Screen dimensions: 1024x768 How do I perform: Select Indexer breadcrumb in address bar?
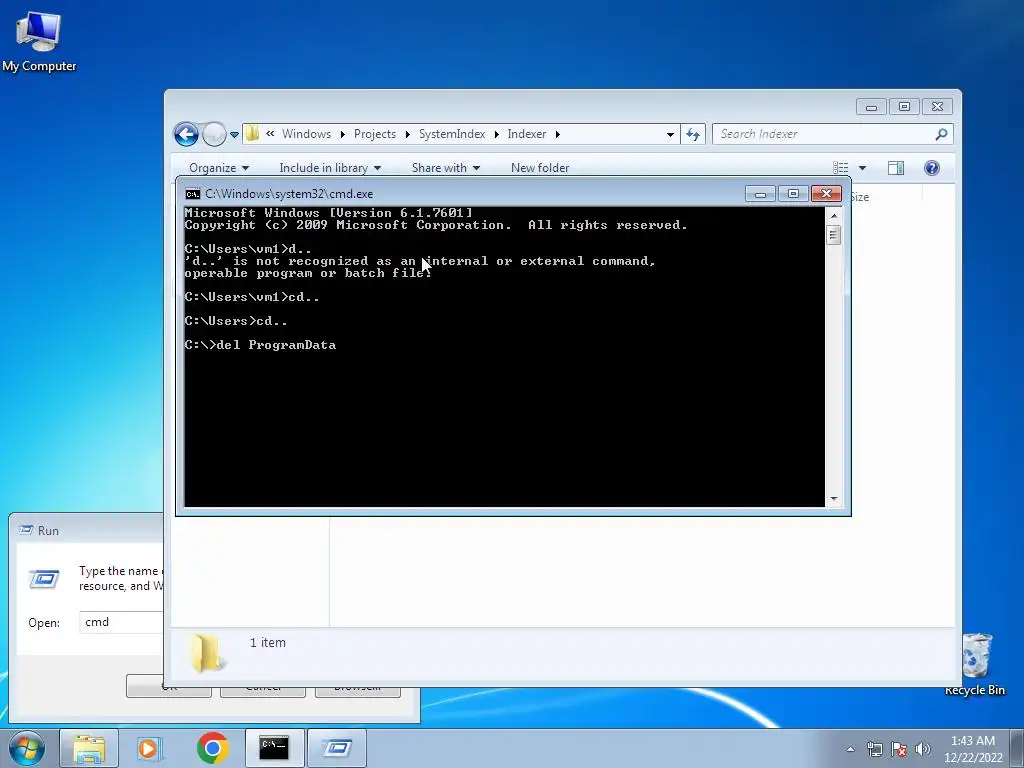[526, 134]
